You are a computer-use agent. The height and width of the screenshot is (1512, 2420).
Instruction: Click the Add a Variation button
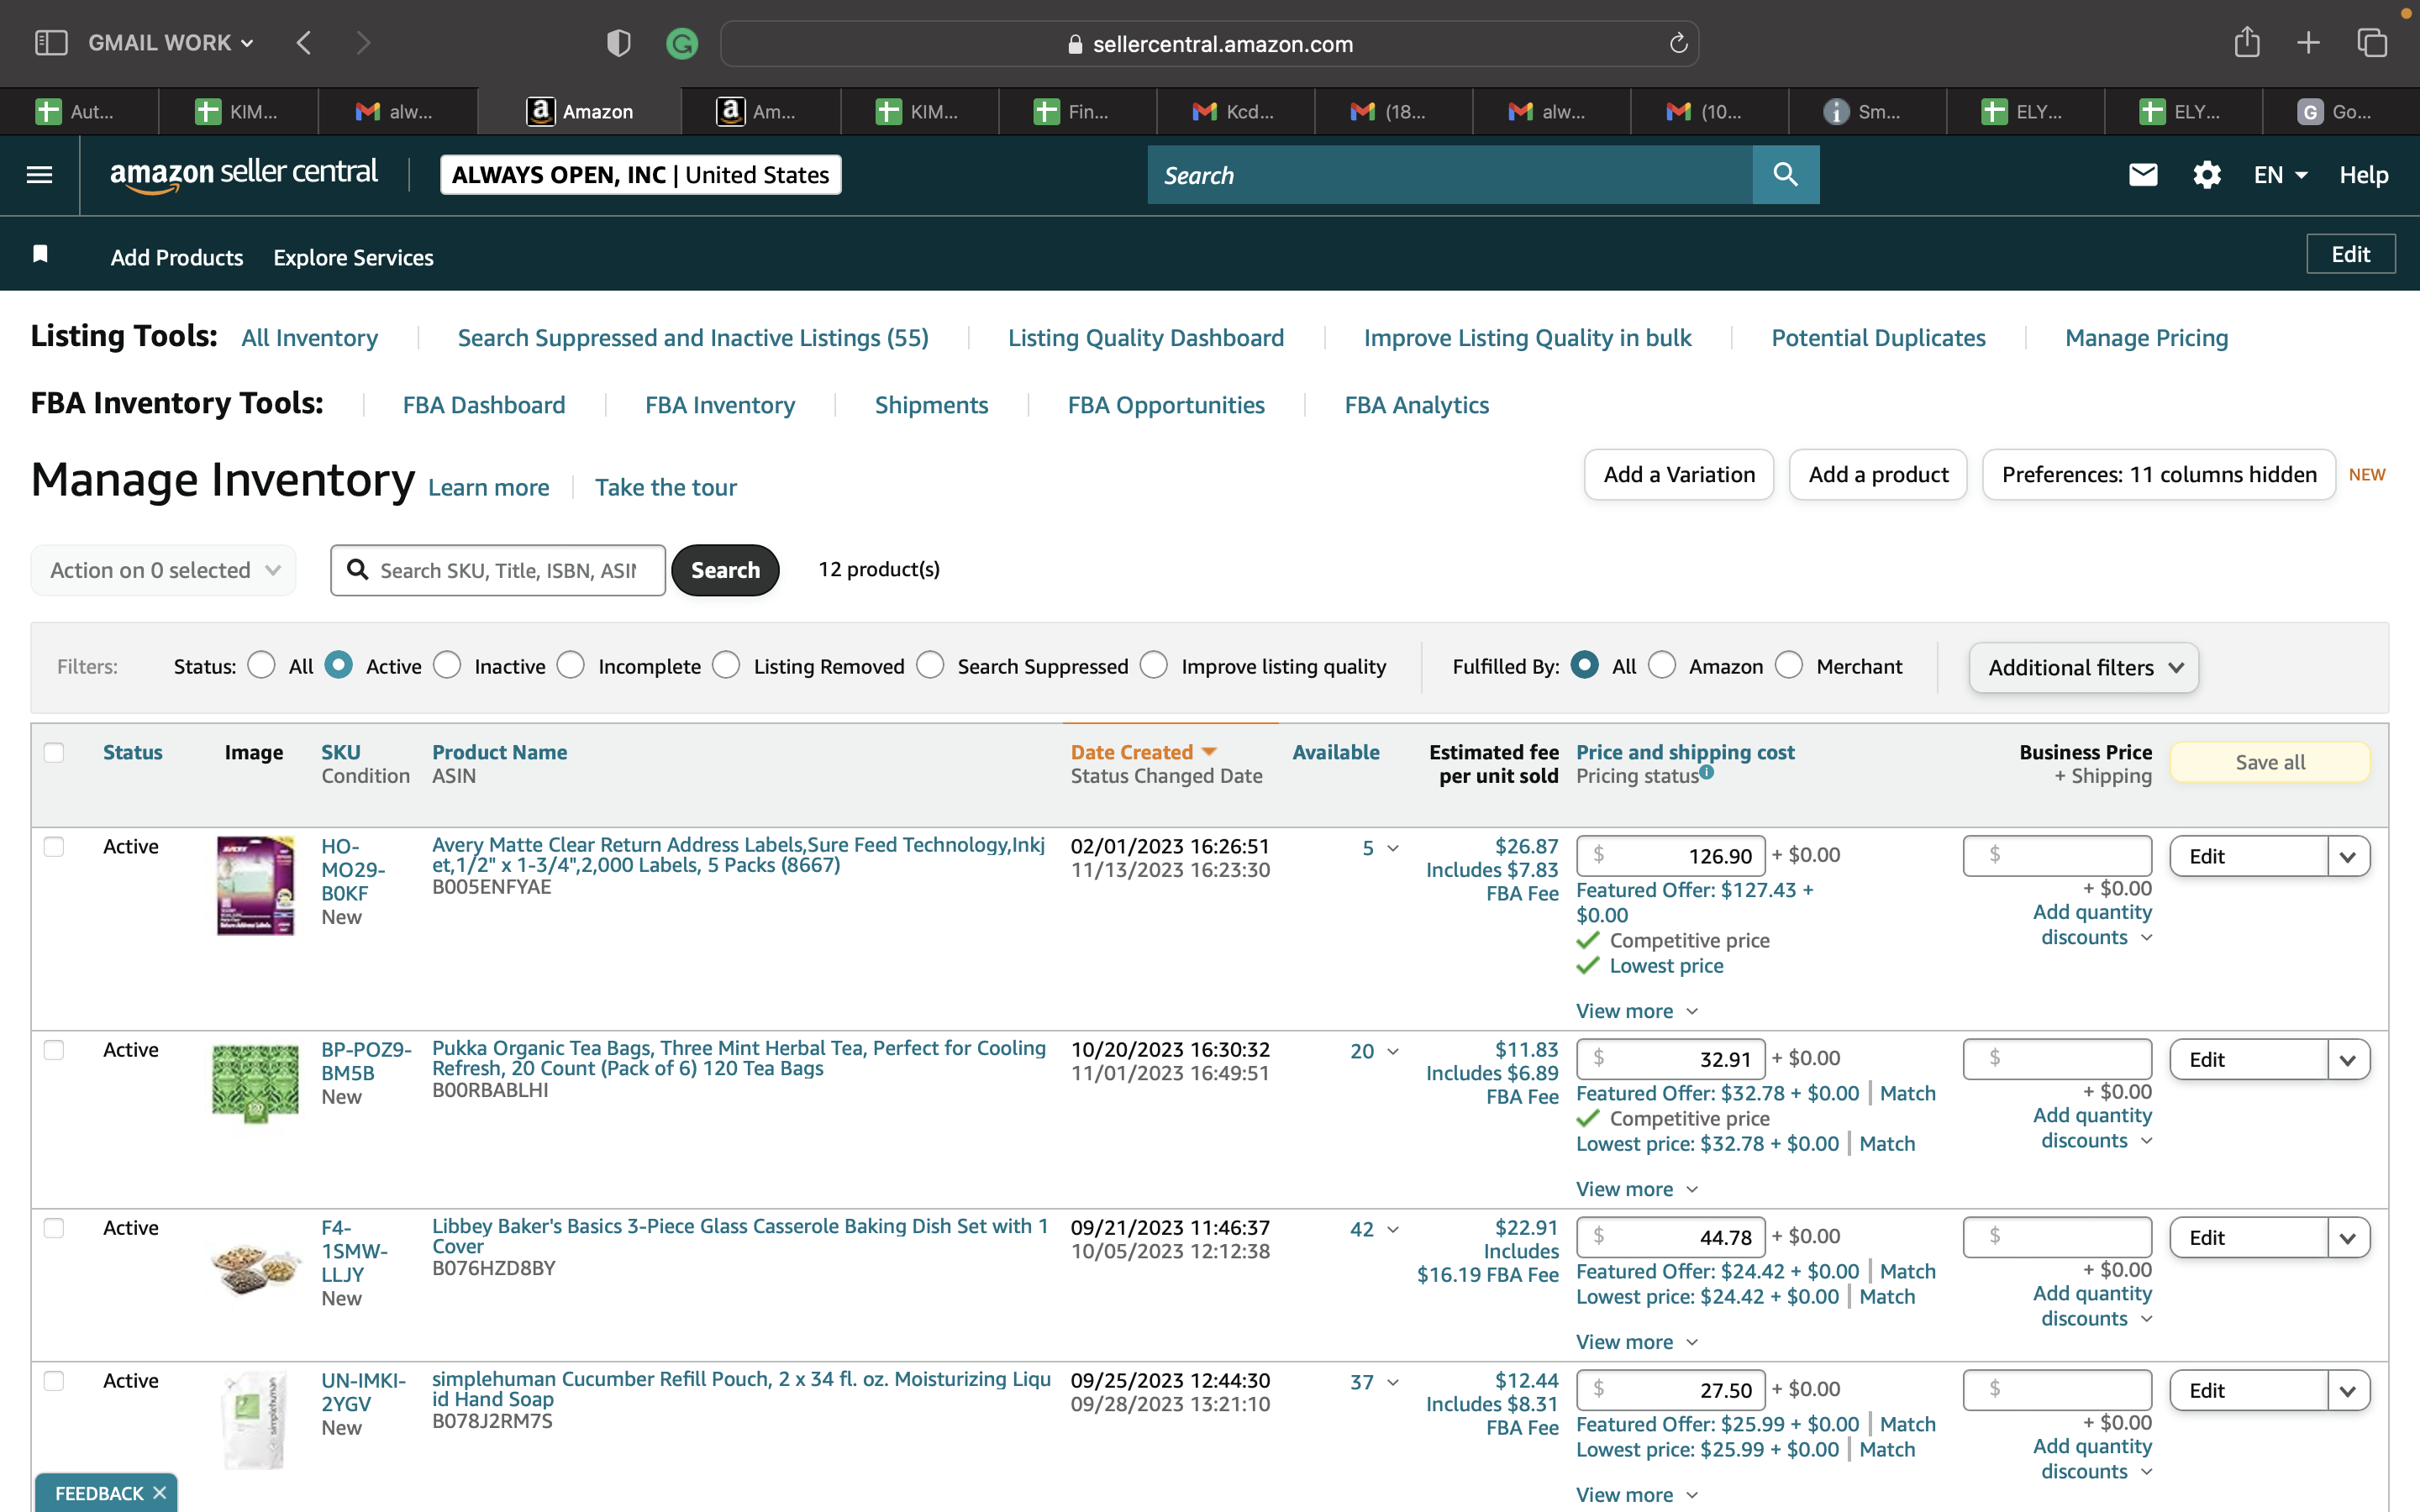point(1679,474)
